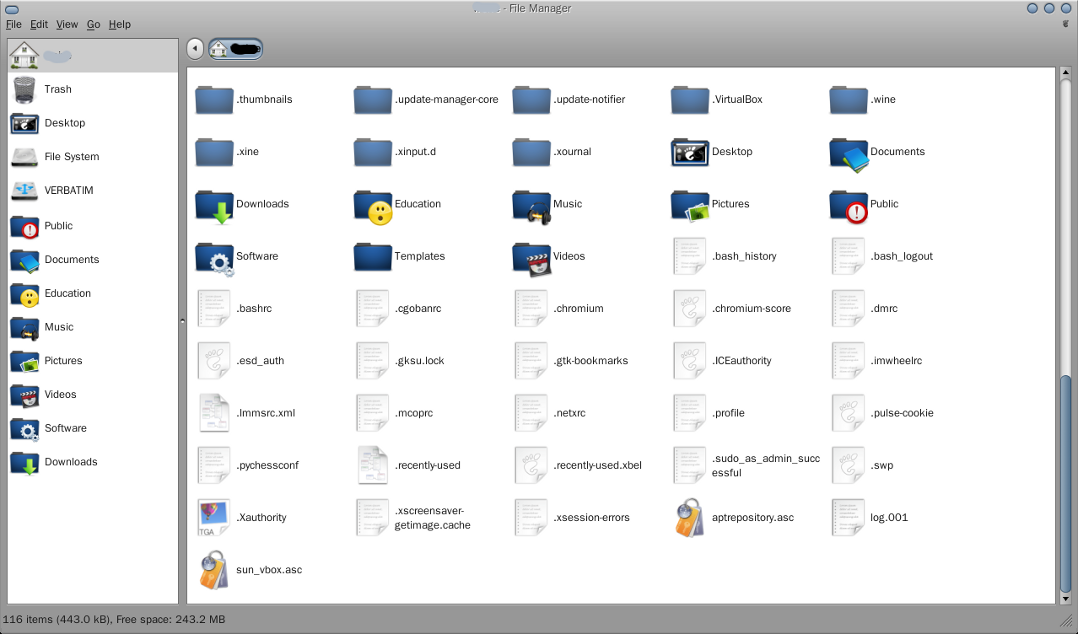Select the aptrepository.asc key file icon
Image resolution: width=1078 pixels, height=634 pixels.
tap(690, 518)
